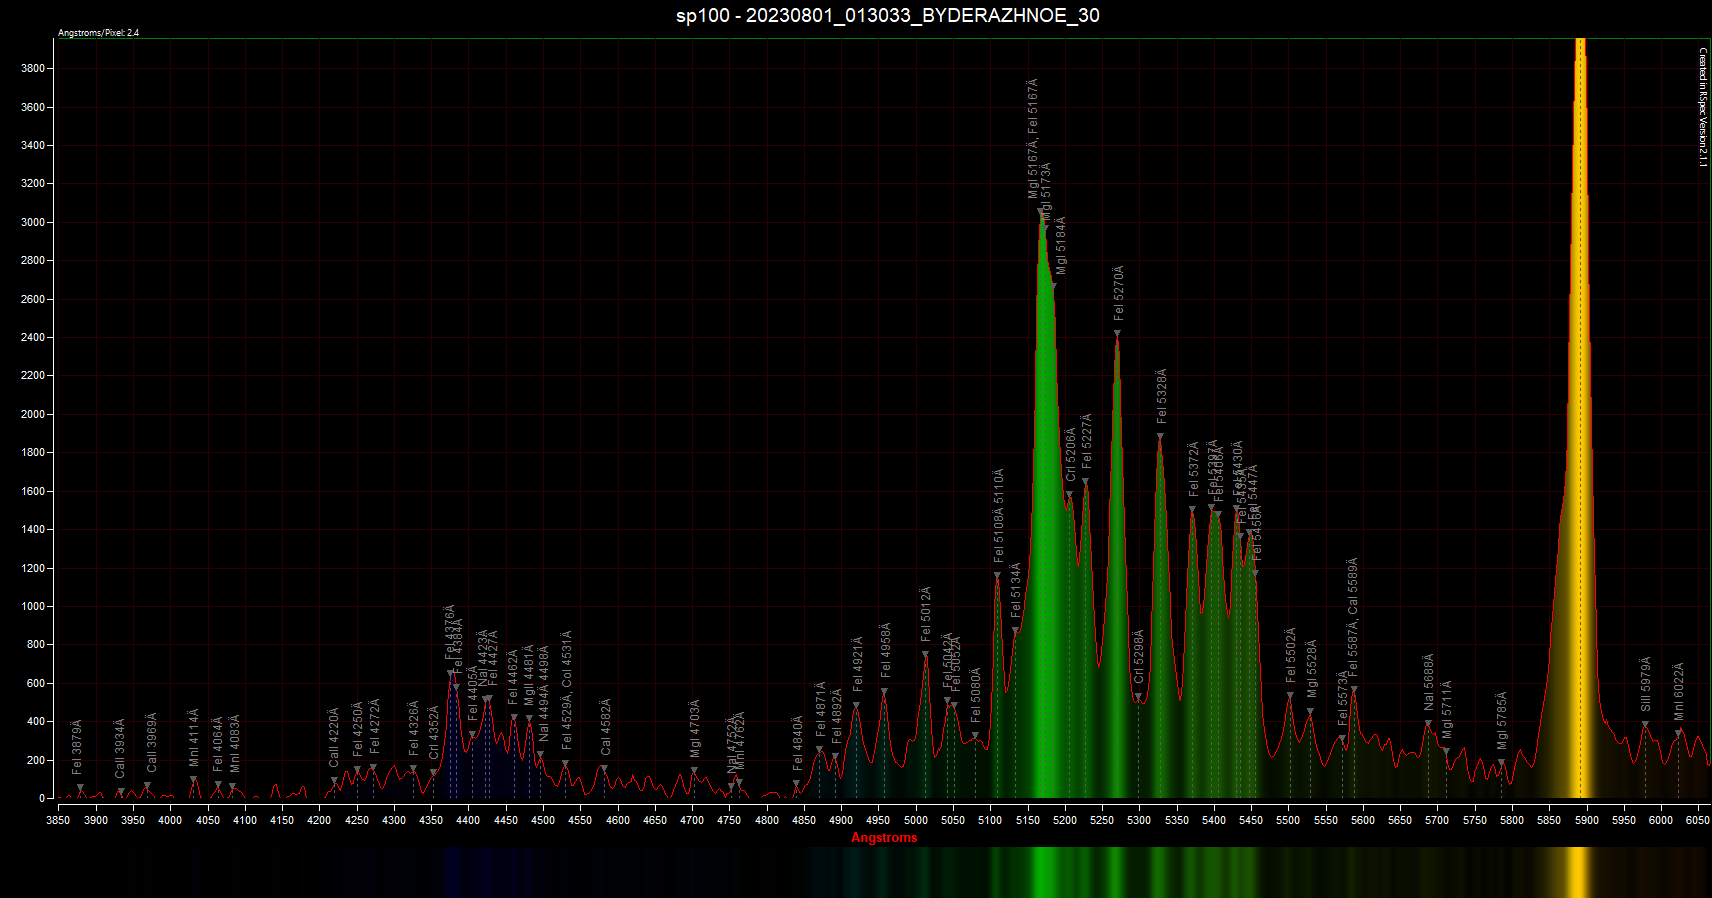The height and width of the screenshot is (898, 1712).
Task: Click the 5900 tick on the wavelength axis
Action: pyautogui.click(x=1587, y=820)
